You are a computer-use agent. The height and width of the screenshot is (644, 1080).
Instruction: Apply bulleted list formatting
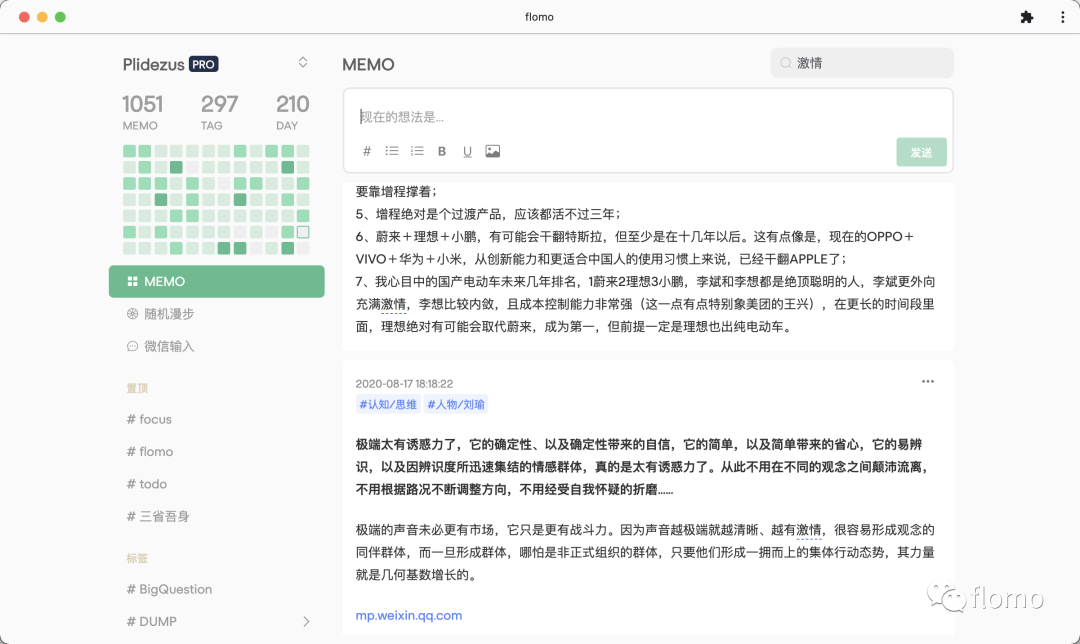pos(392,151)
